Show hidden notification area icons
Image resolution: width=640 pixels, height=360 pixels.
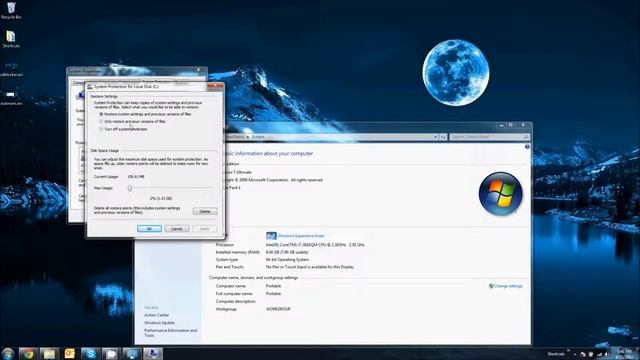[575, 354]
